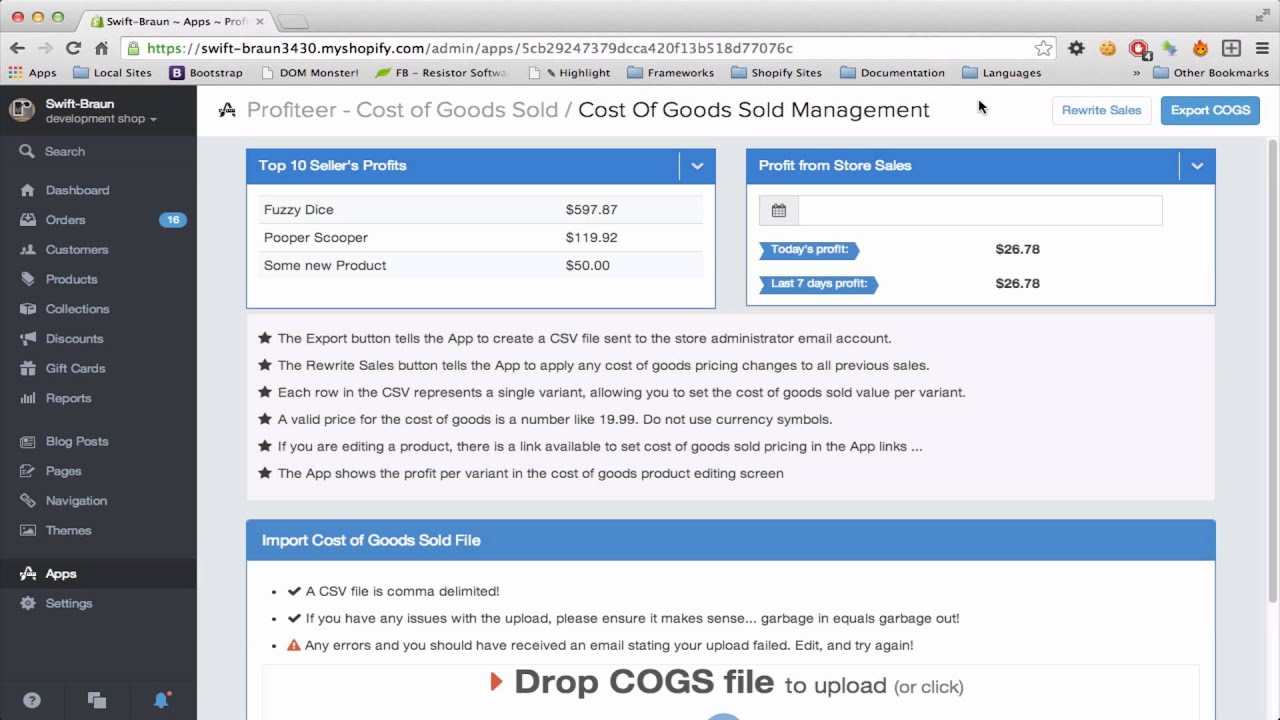Open Discounts page in sidebar
This screenshot has width=1280, height=720.
click(74, 339)
